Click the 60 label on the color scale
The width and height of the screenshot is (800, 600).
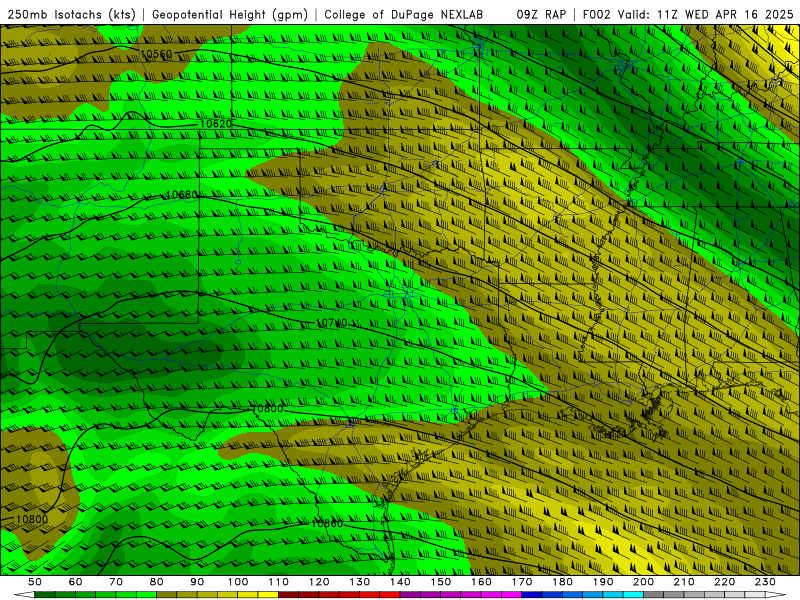coord(75,582)
